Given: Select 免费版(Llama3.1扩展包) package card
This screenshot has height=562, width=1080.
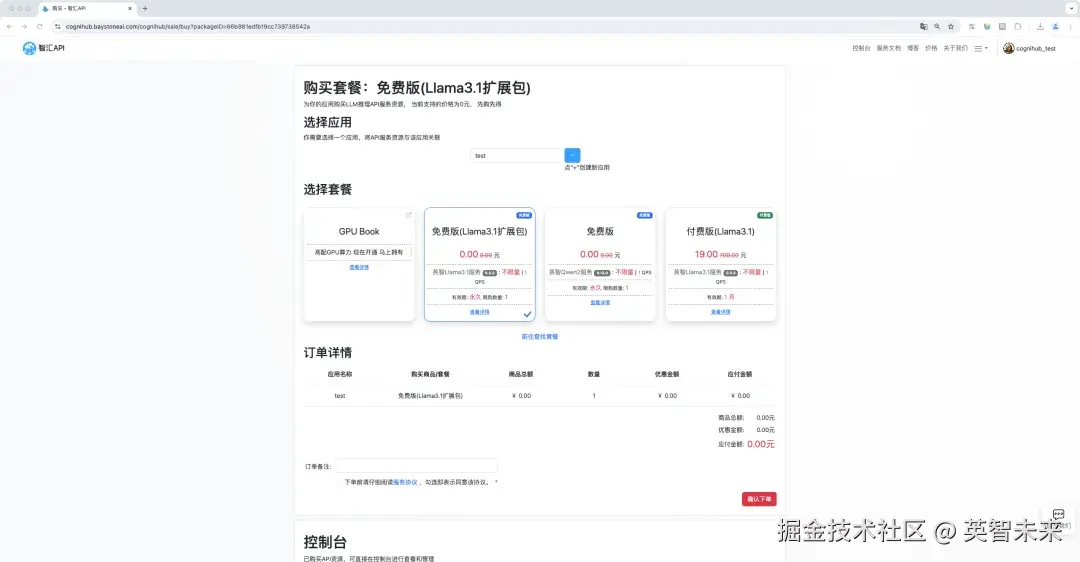Looking at the screenshot, I should click(x=479, y=264).
